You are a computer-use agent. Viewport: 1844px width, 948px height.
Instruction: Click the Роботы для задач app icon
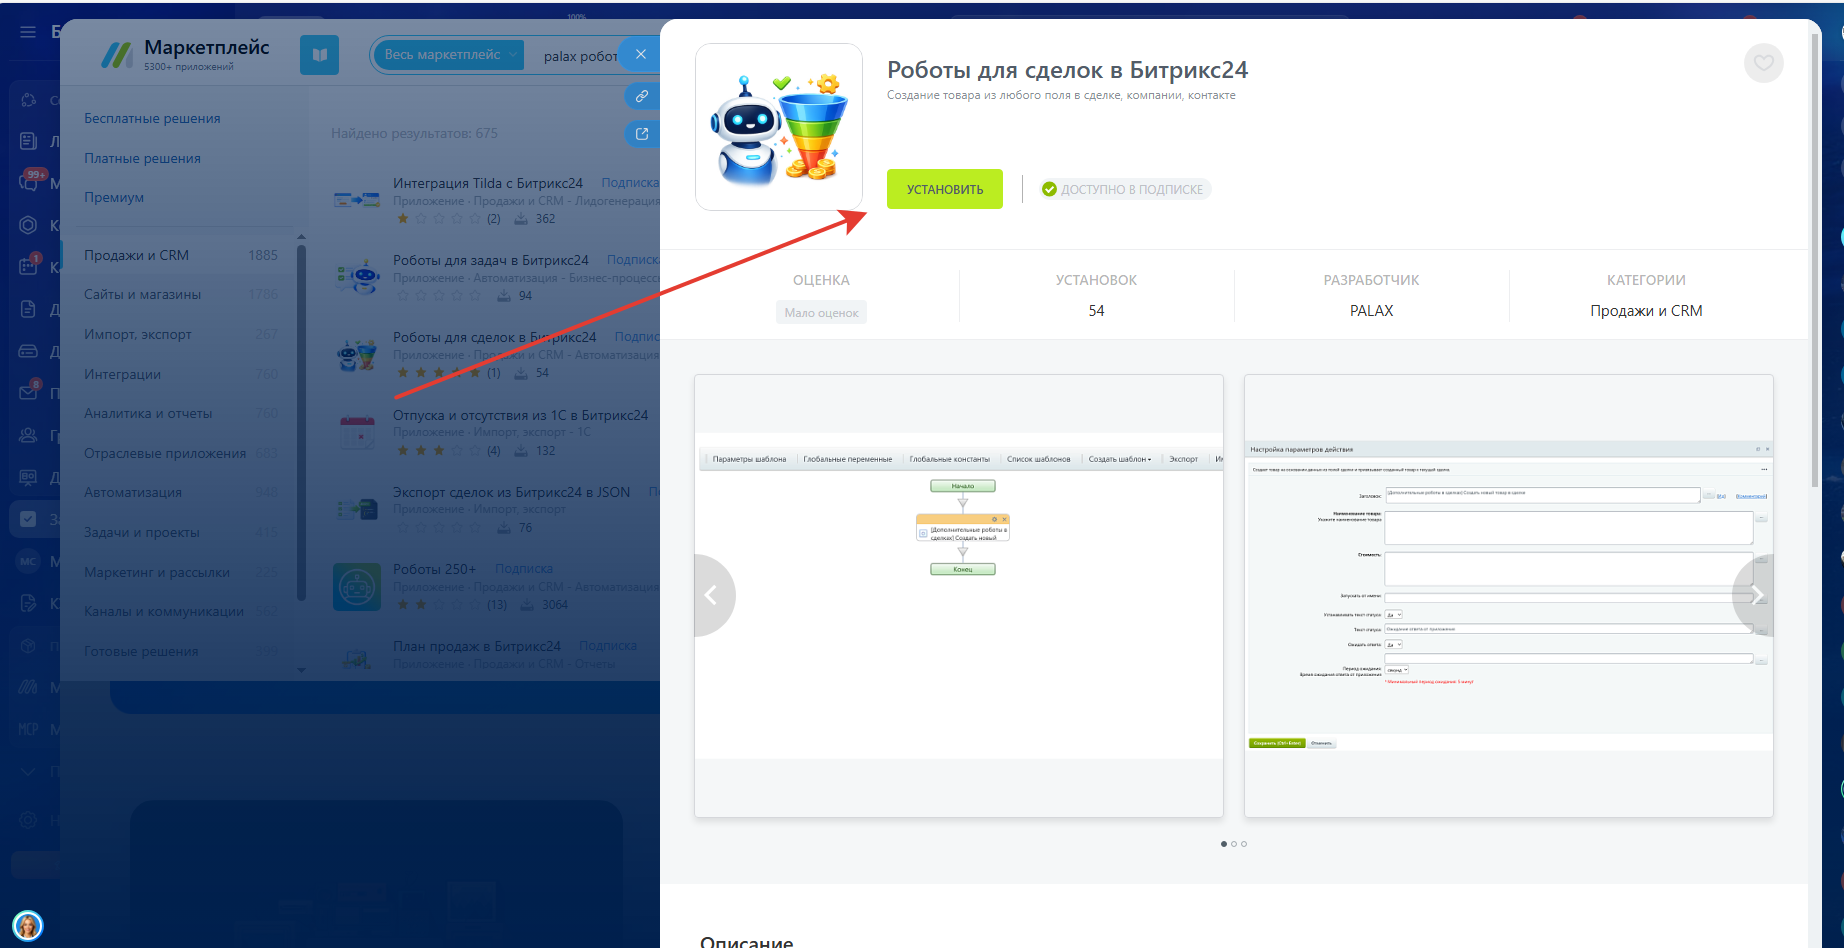pyautogui.click(x=357, y=277)
